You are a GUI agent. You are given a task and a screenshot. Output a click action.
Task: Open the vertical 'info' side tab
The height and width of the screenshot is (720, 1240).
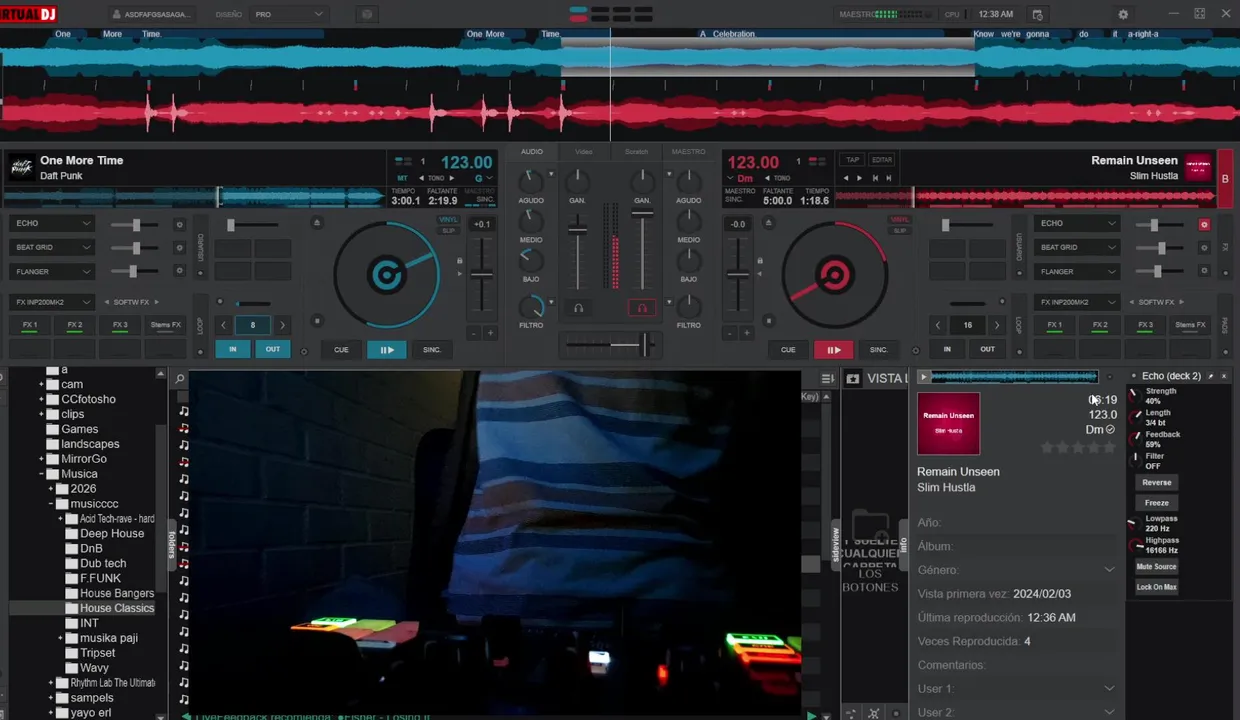(x=904, y=544)
